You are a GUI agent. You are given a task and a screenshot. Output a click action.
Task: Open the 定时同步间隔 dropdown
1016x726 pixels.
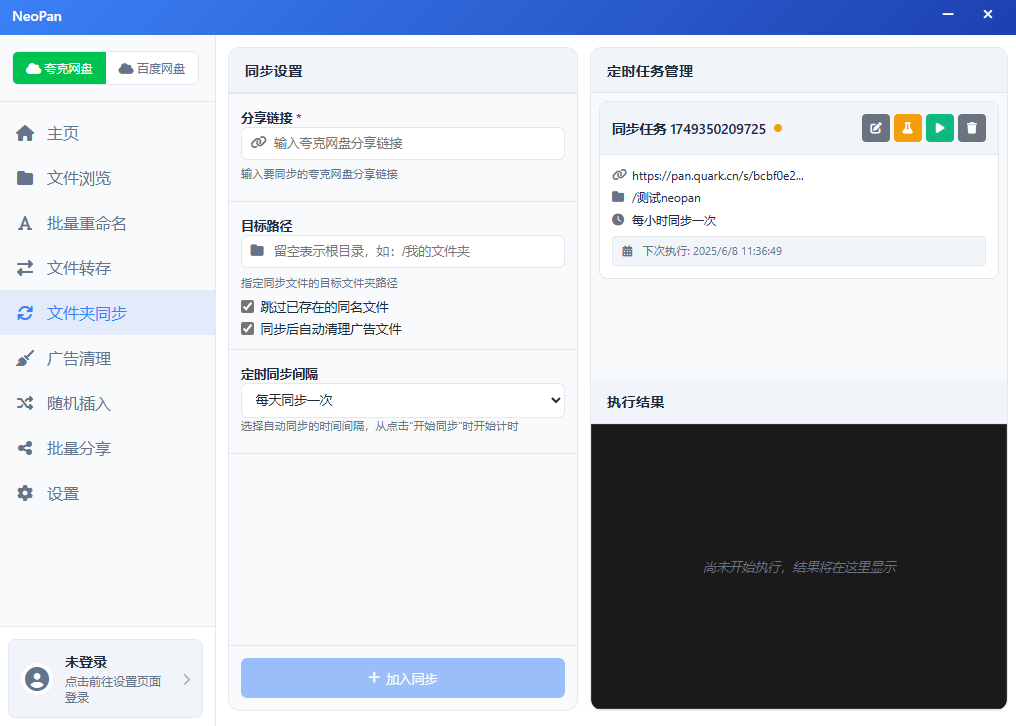coord(402,401)
